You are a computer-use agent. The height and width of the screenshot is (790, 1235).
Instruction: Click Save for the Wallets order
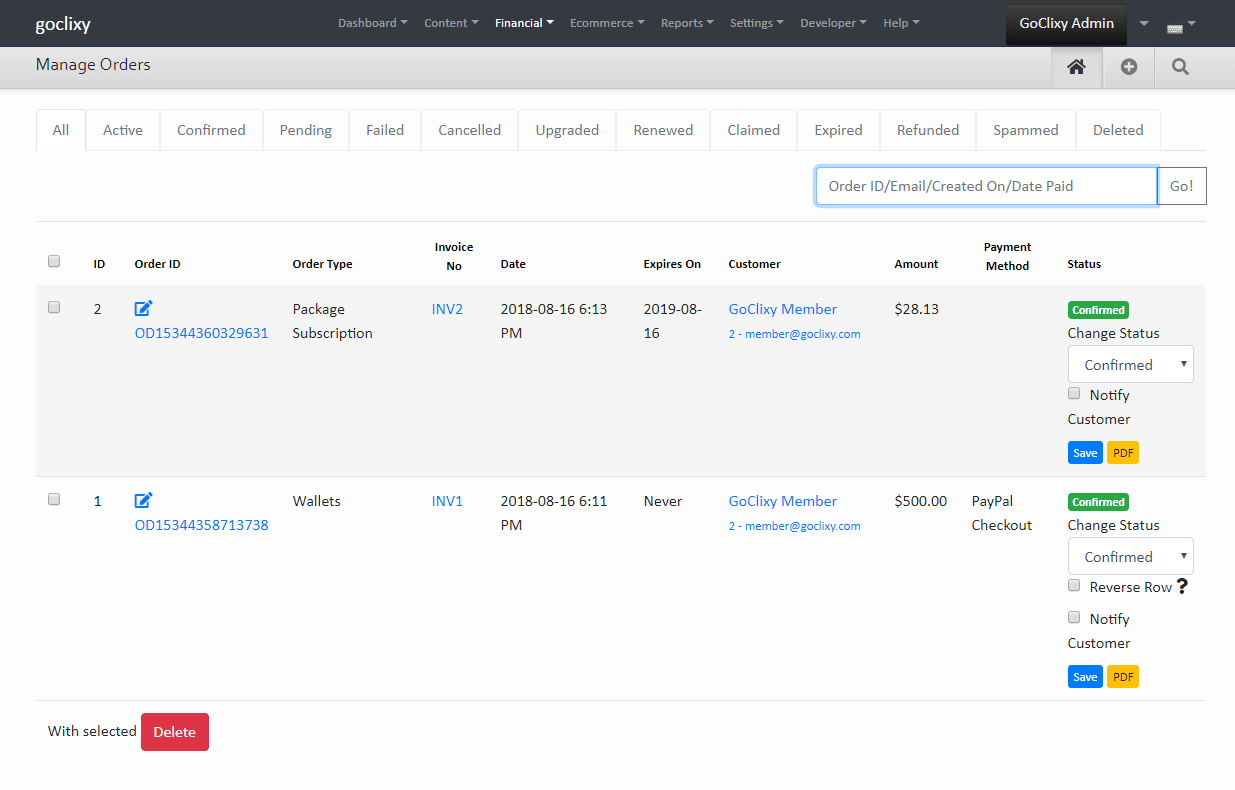(x=1085, y=677)
